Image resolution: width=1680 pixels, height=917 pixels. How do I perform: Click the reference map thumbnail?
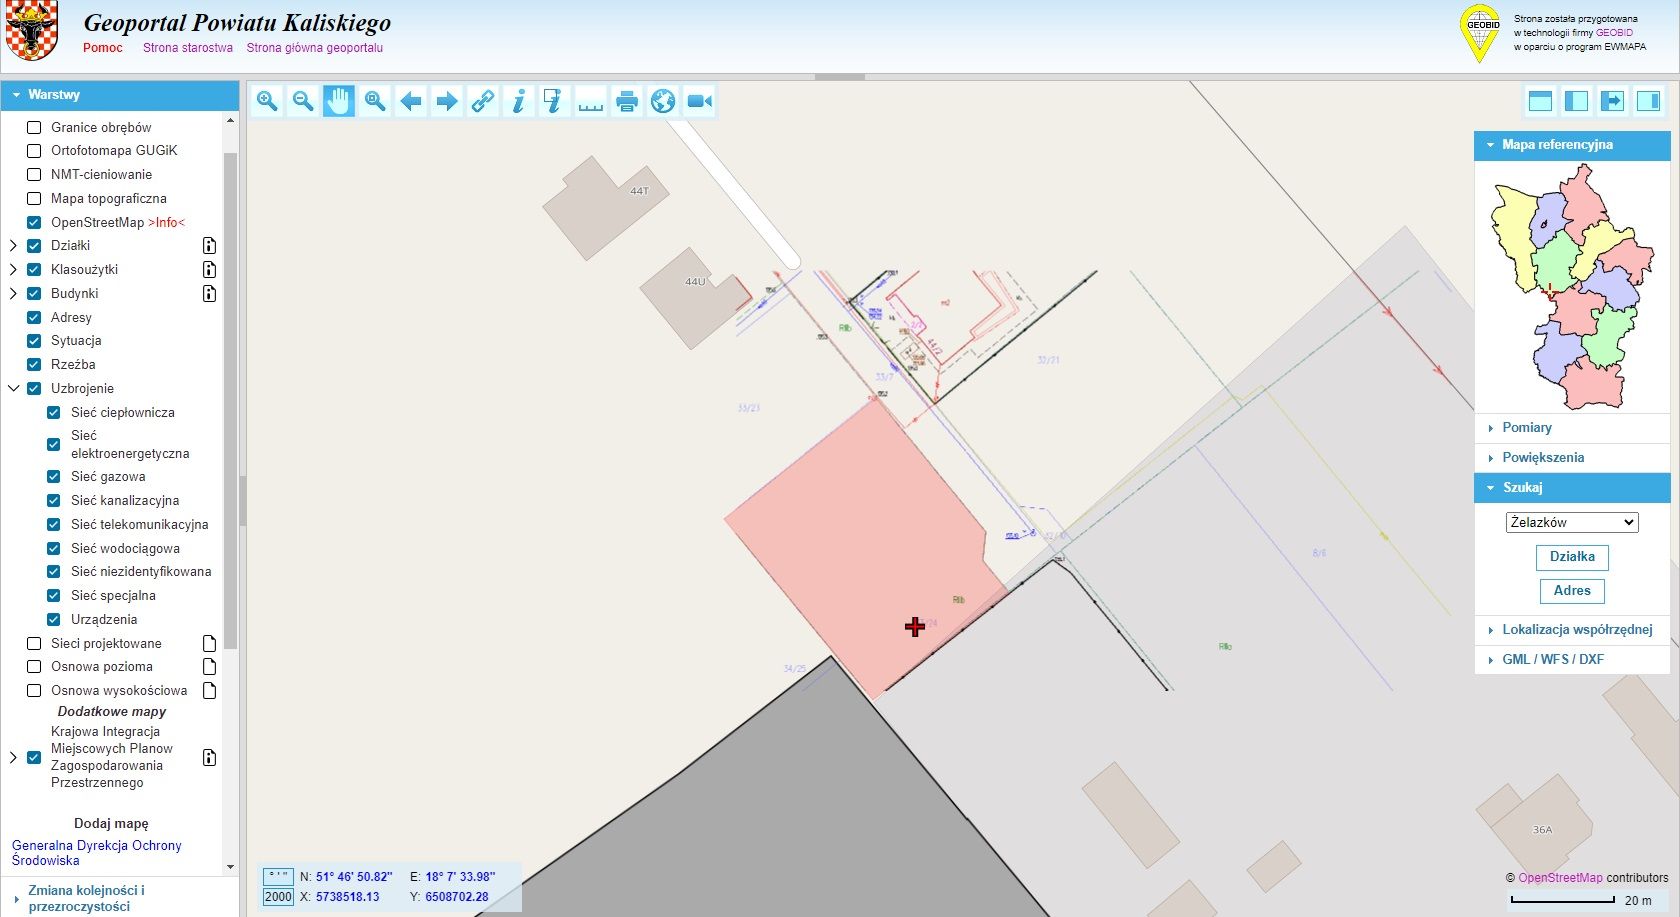(1572, 288)
